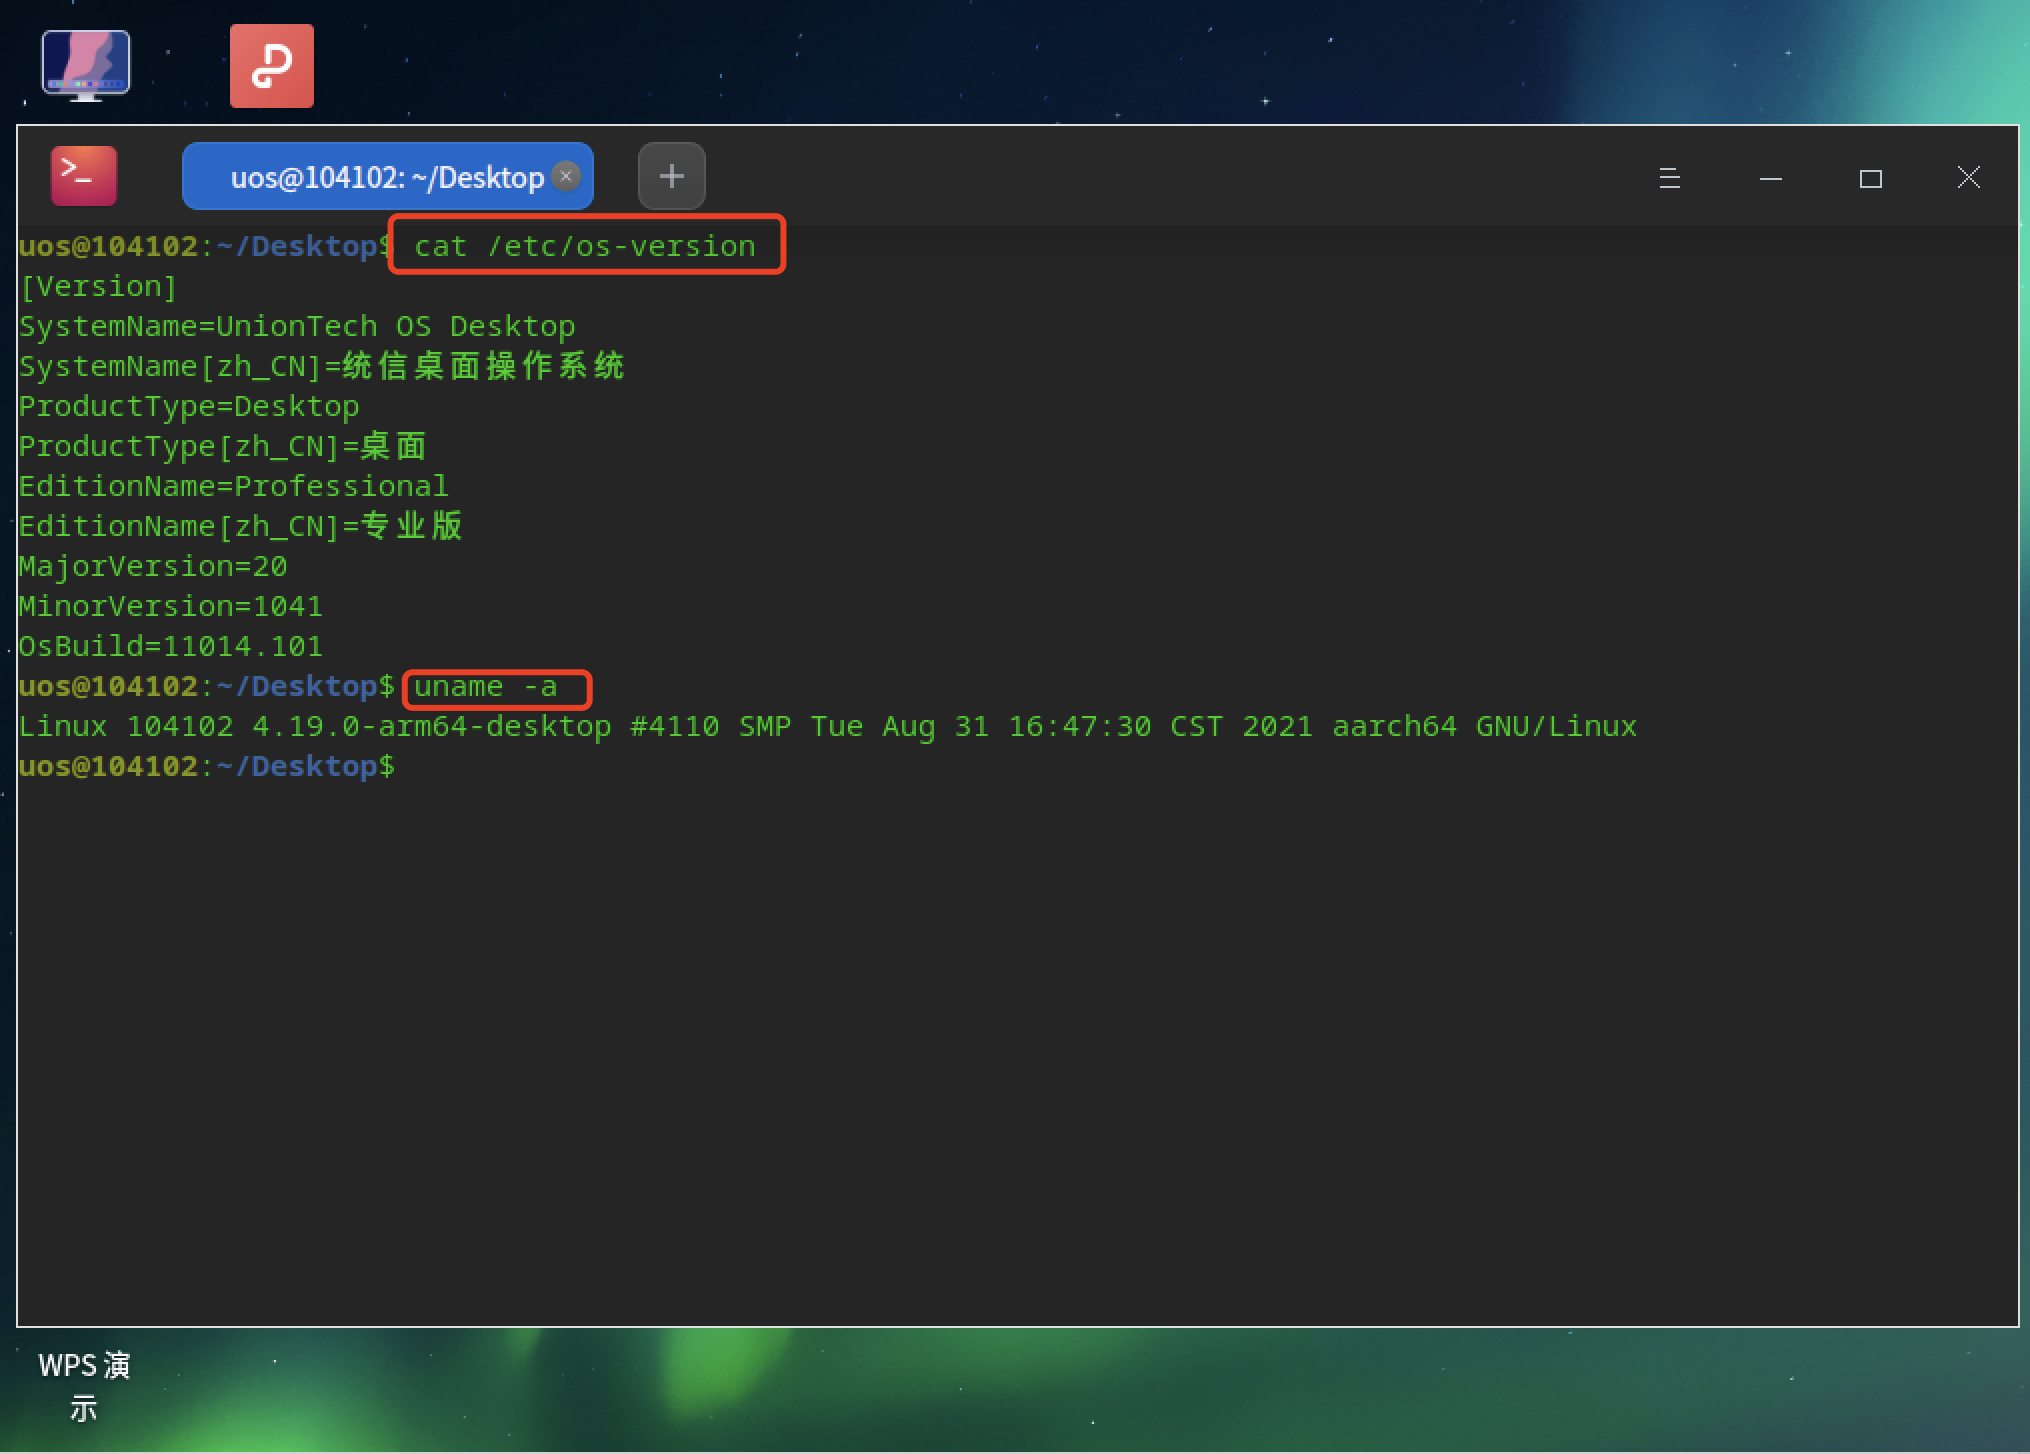Click the uname -a command text
The height and width of the screenshot is (1454, 2030).
[486, 687]
